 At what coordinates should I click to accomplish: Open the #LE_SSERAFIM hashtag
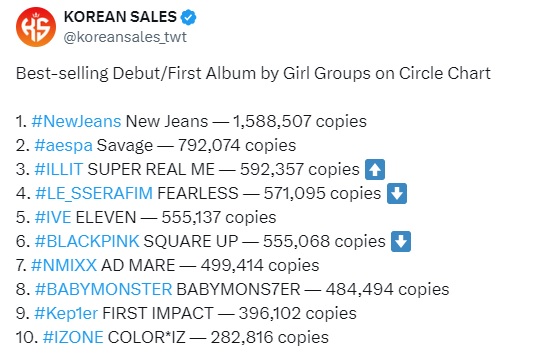(94, 194)
